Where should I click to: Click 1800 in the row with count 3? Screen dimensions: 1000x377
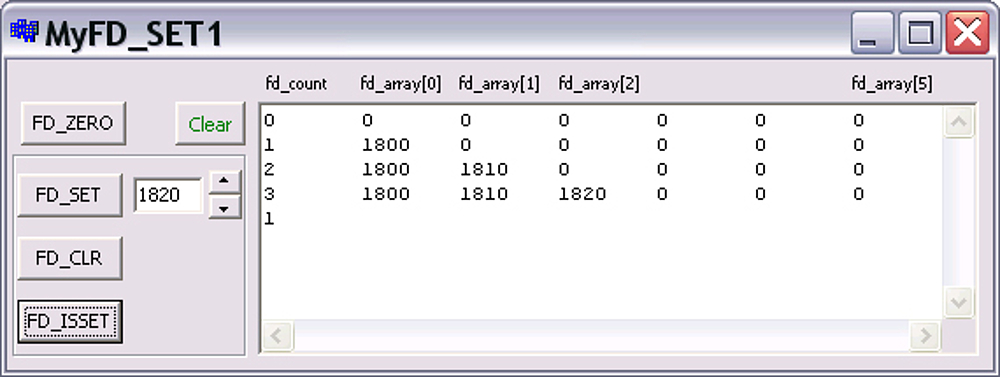click(385, 194)
